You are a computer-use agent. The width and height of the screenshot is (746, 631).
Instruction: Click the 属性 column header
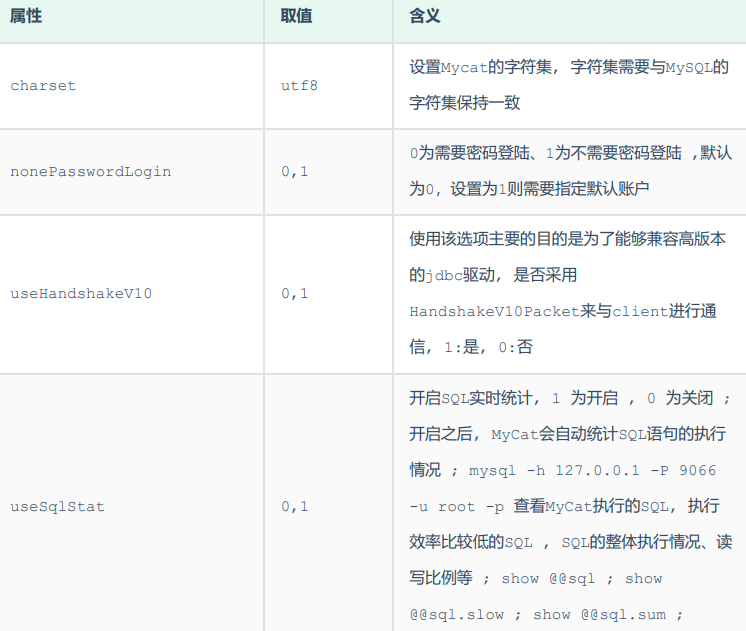26,16
